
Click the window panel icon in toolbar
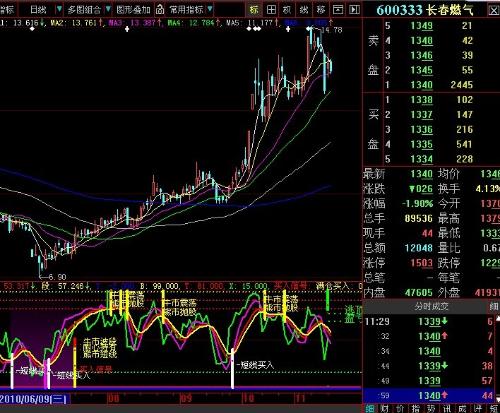pos(338,10)
